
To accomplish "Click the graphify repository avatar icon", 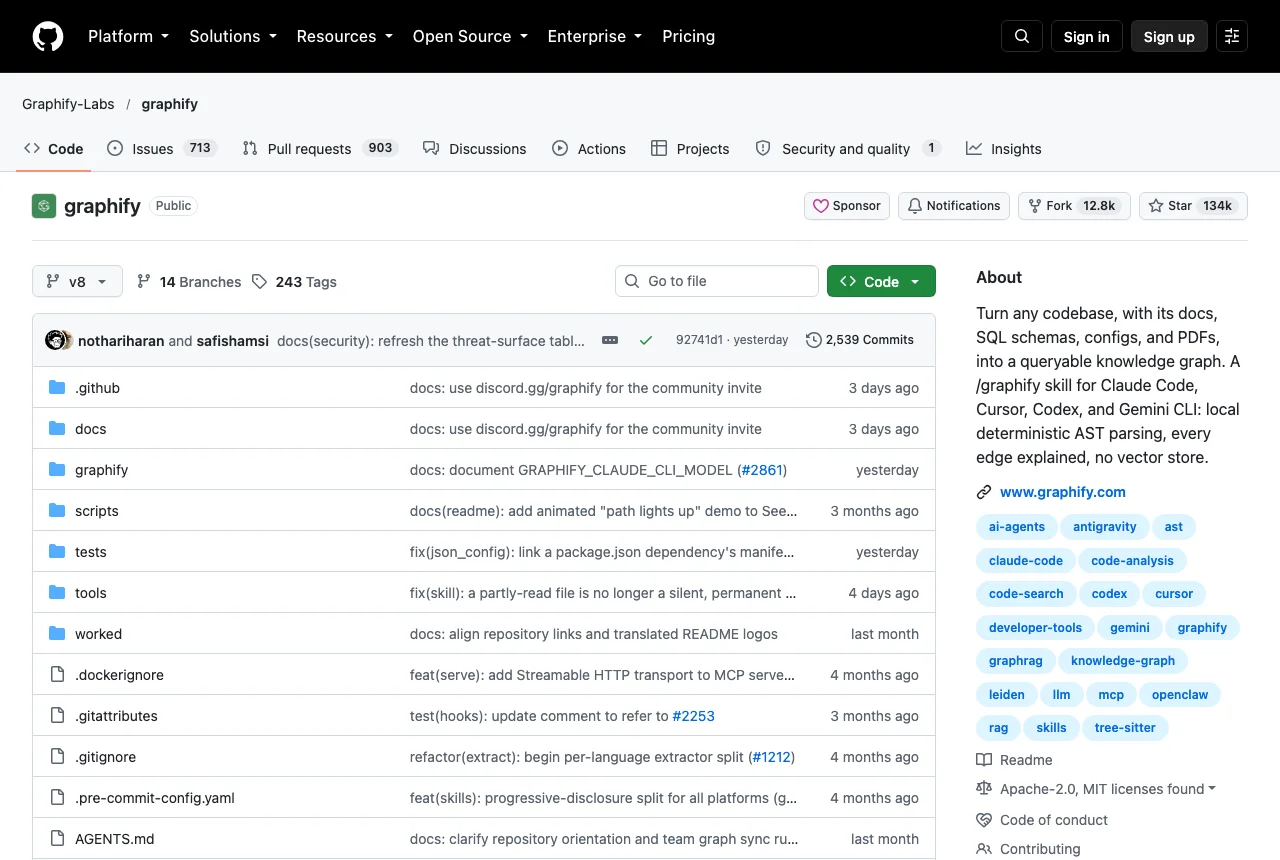I will pyautogui.click(x=44, y=206).
